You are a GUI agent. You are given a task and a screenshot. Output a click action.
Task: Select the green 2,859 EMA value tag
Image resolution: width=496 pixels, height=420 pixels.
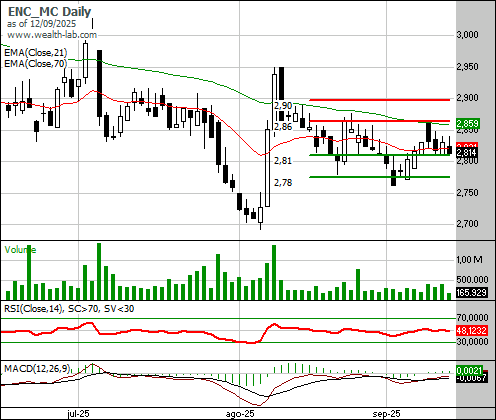[468, 124]
